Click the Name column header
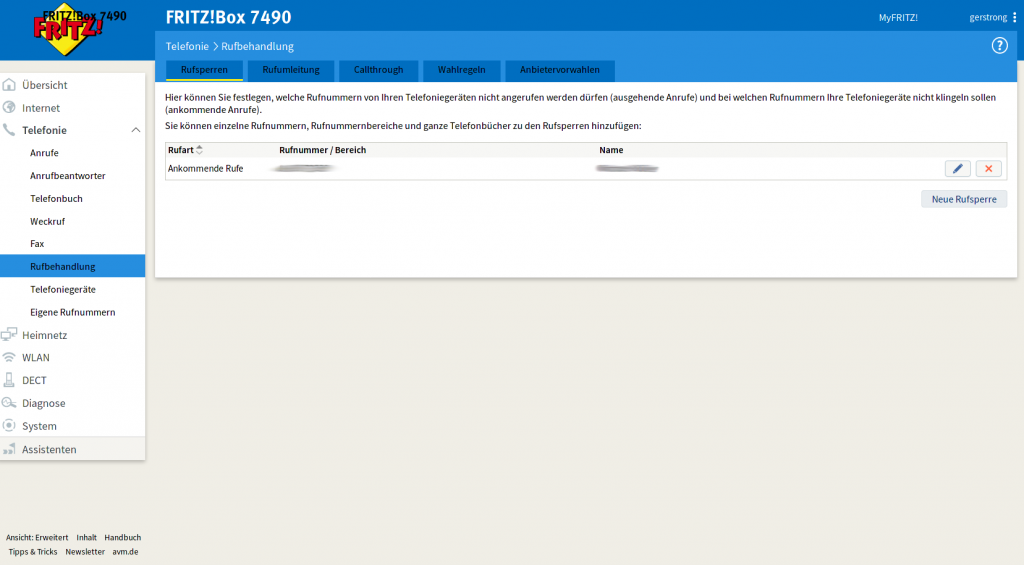 pos(611,150)
